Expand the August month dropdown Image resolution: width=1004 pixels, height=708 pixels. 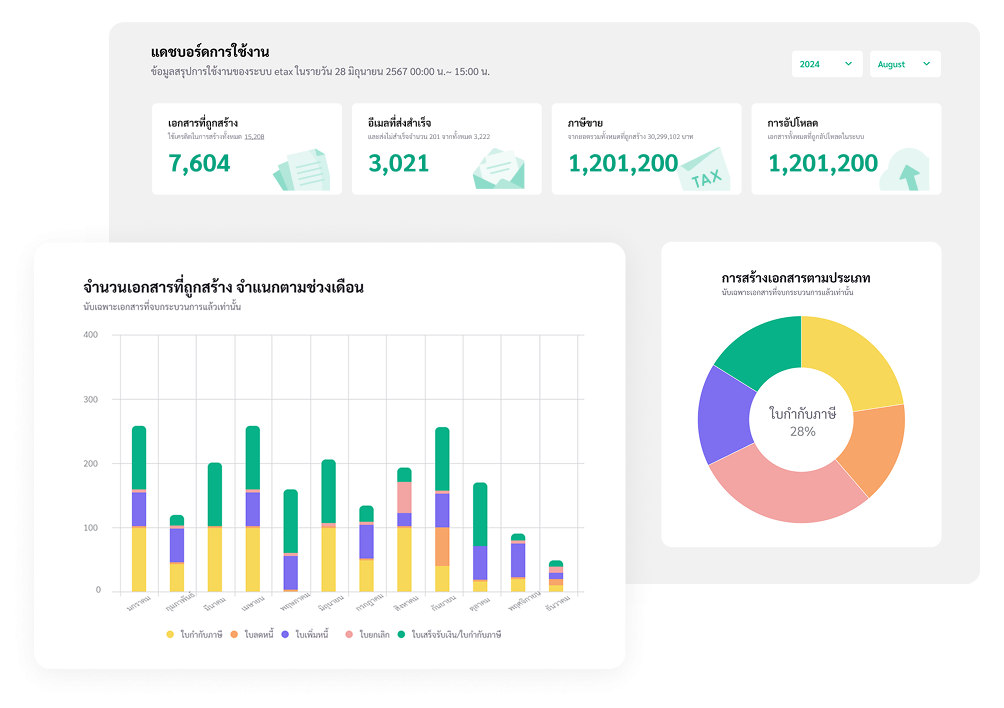click(x=904, y=64)
